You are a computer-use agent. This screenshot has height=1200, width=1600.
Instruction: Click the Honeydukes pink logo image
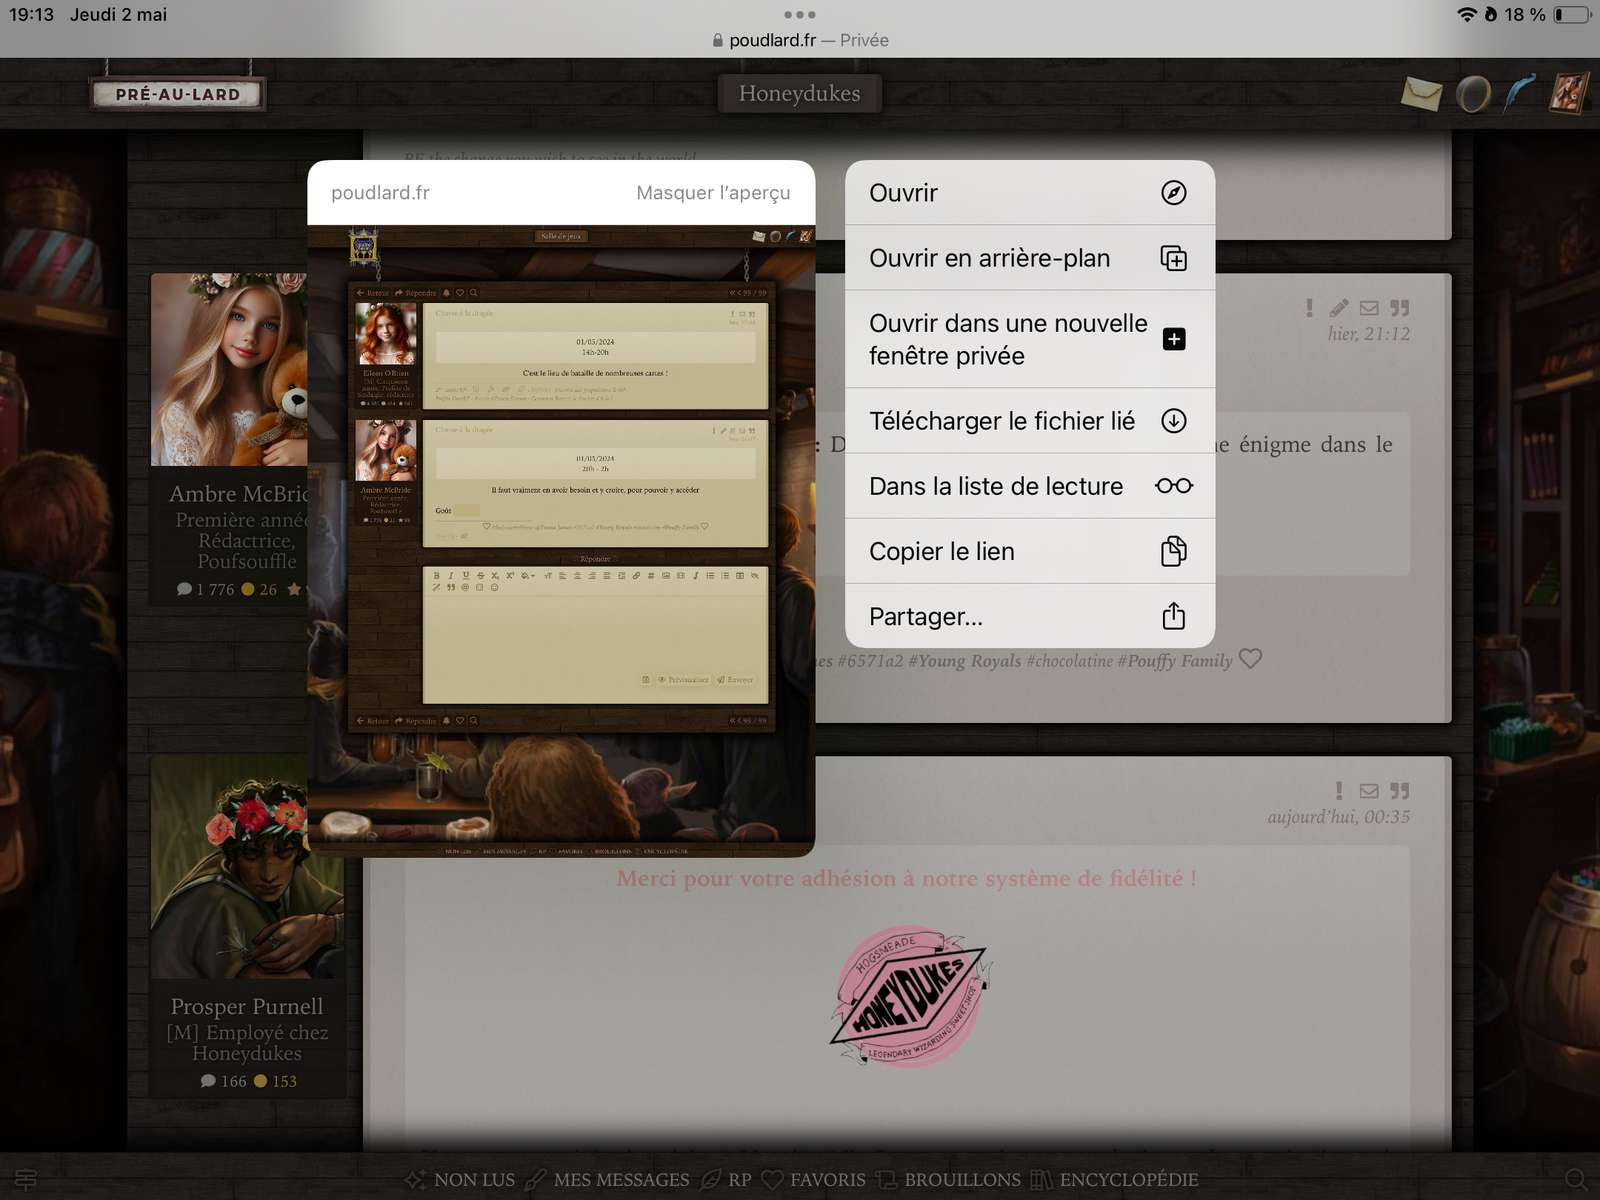coord(909,997)
